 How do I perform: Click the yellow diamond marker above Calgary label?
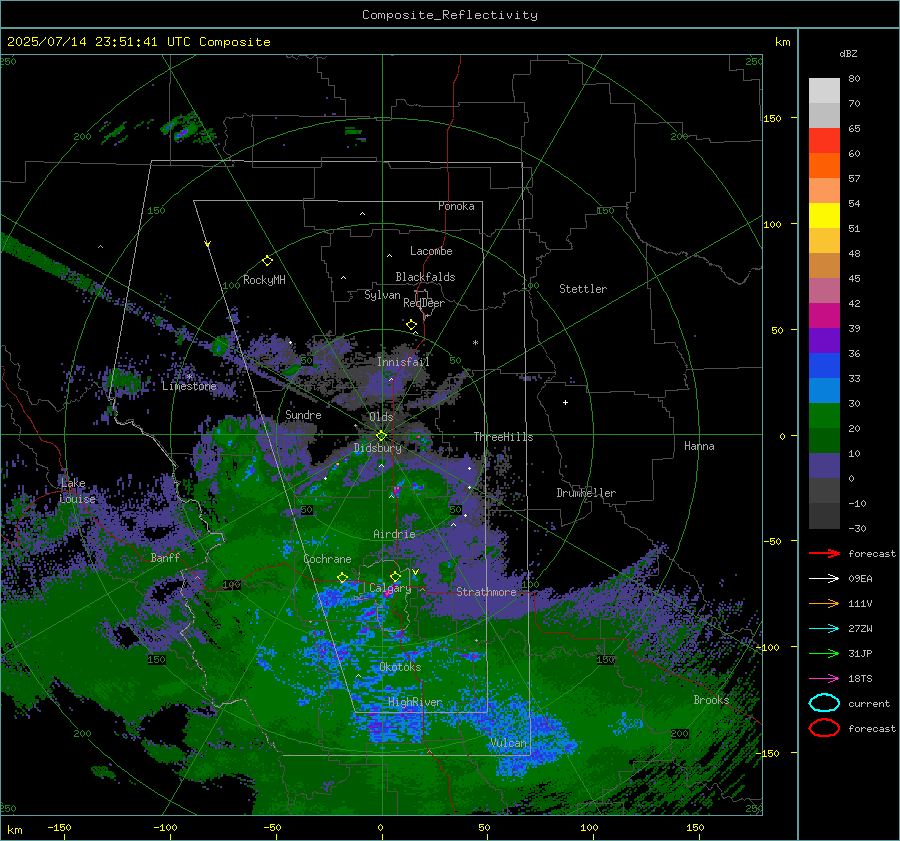(x=395, y=576)
